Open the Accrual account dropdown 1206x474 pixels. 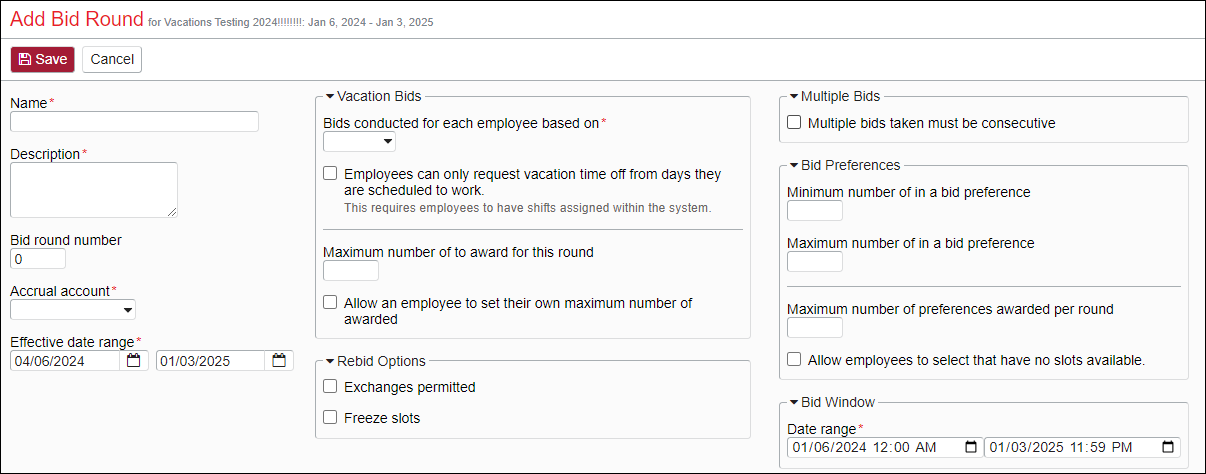click(73, 310)
